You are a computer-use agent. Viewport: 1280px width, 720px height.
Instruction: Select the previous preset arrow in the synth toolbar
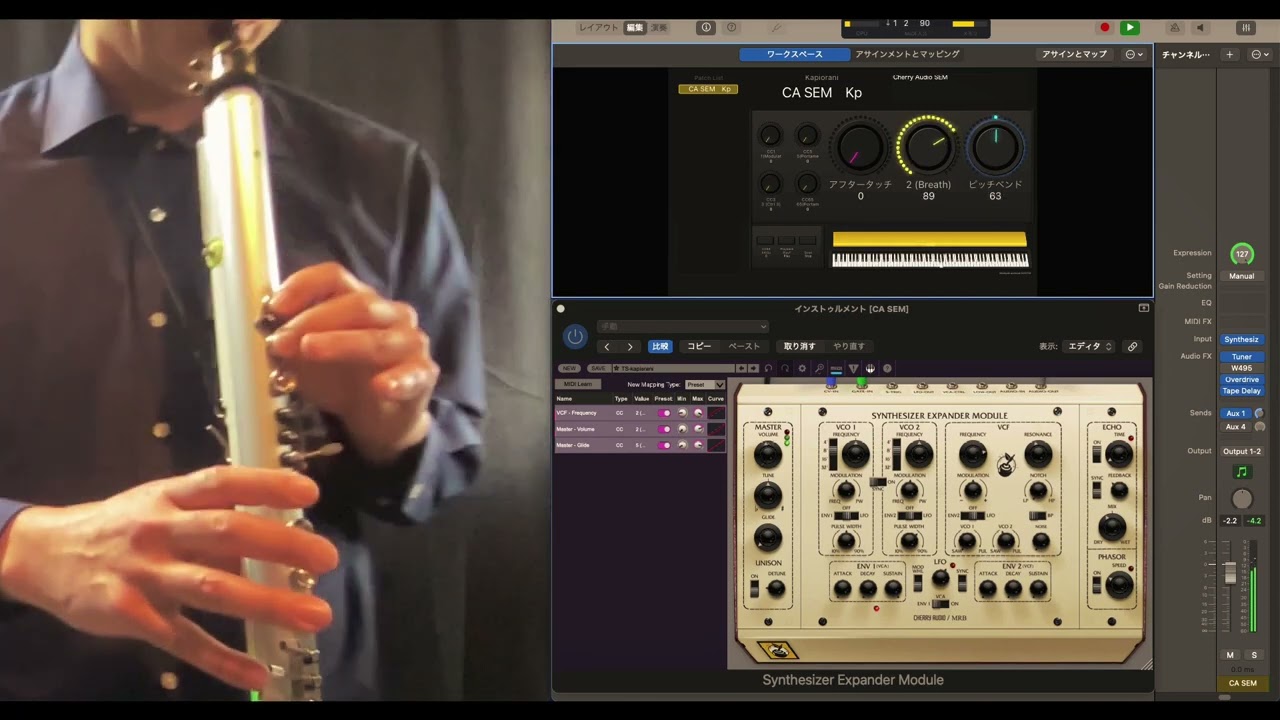point(740,368)
